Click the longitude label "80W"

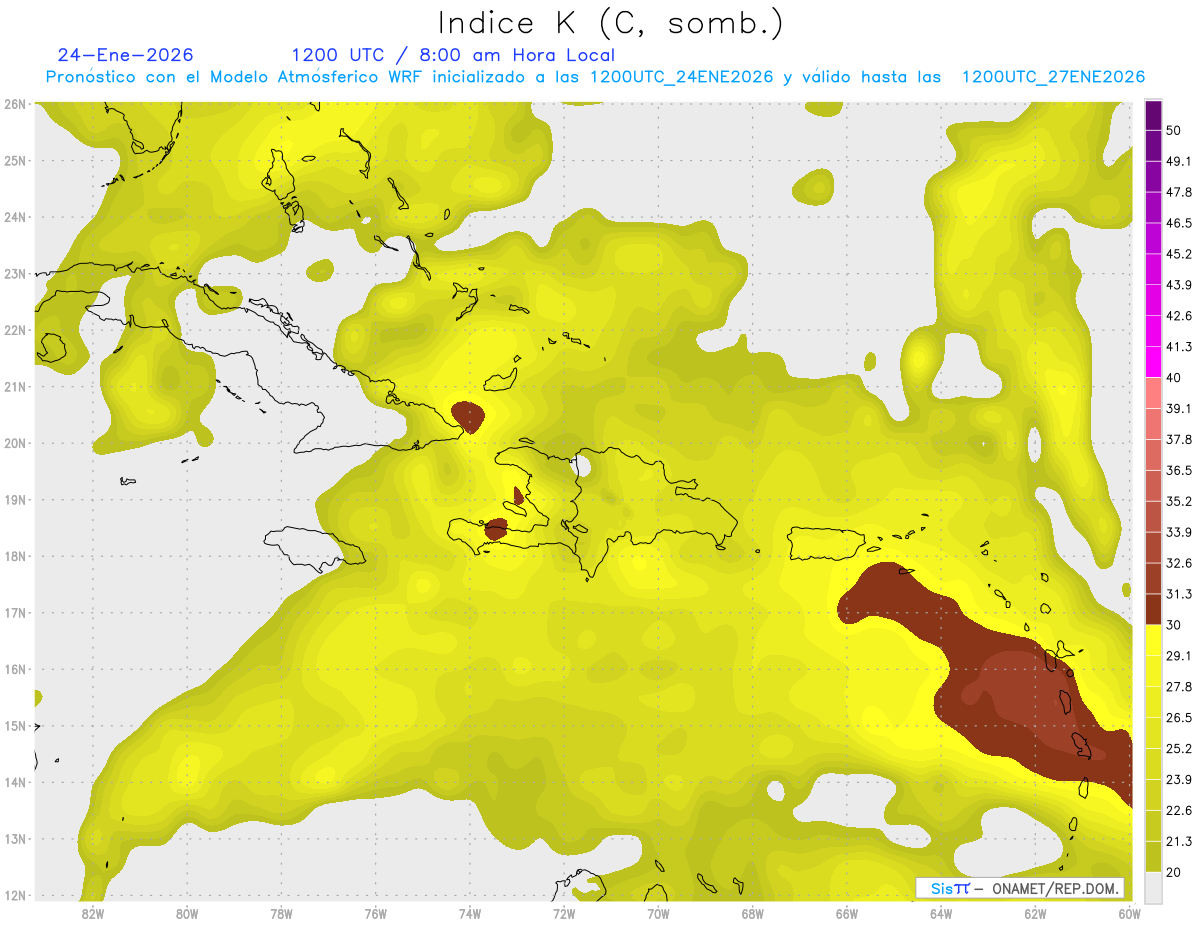pos(186,913)
